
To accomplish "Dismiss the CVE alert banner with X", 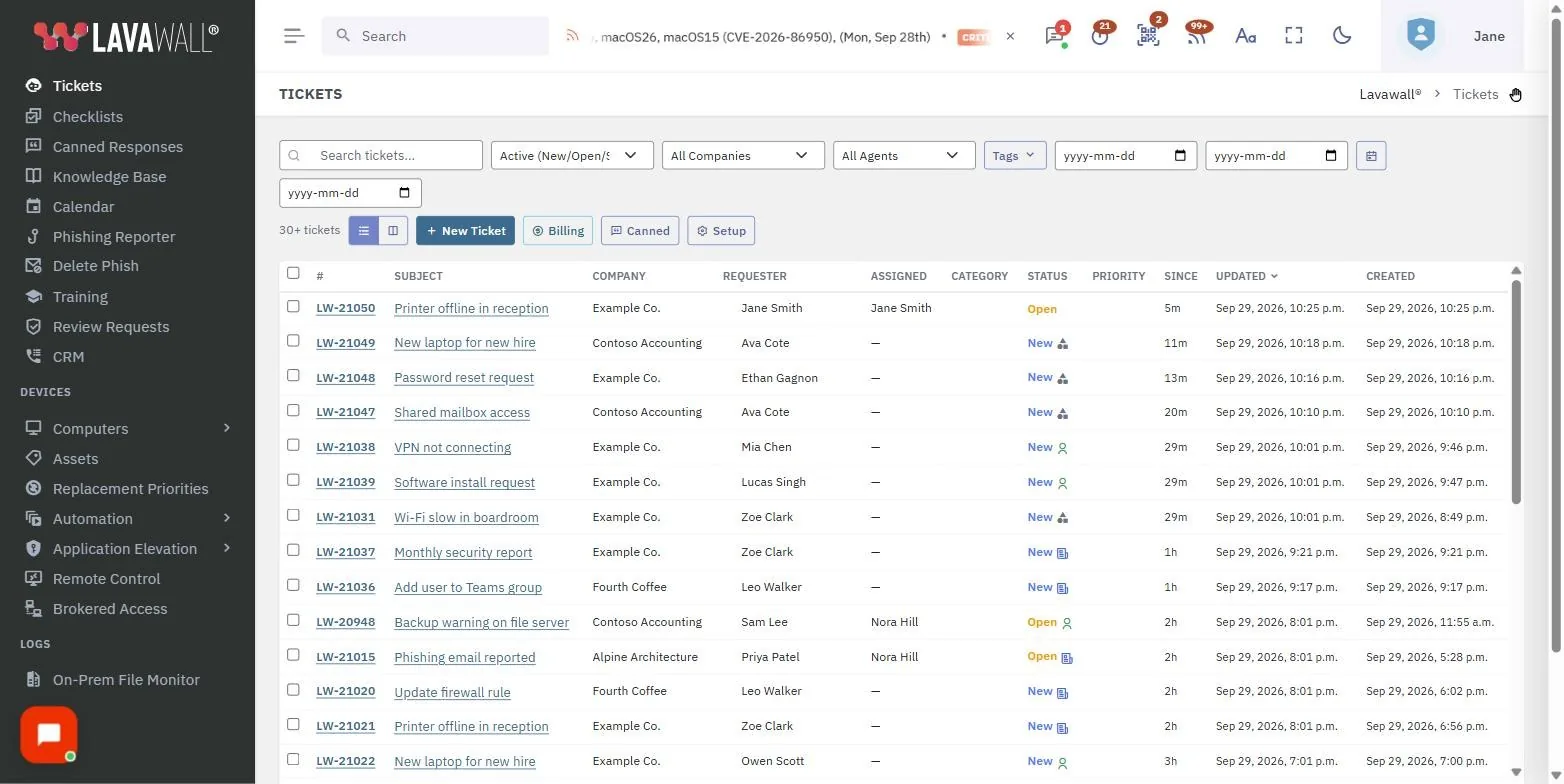I will [1010, 36].
